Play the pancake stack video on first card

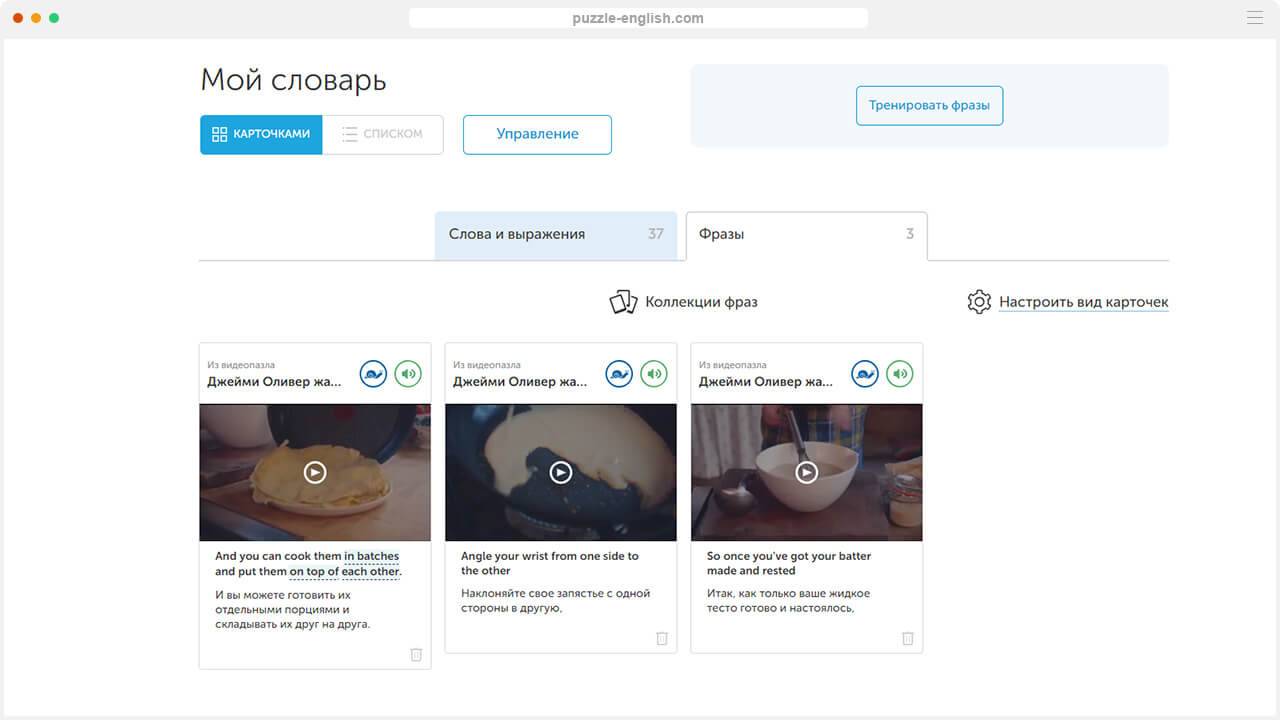(315, 472)
